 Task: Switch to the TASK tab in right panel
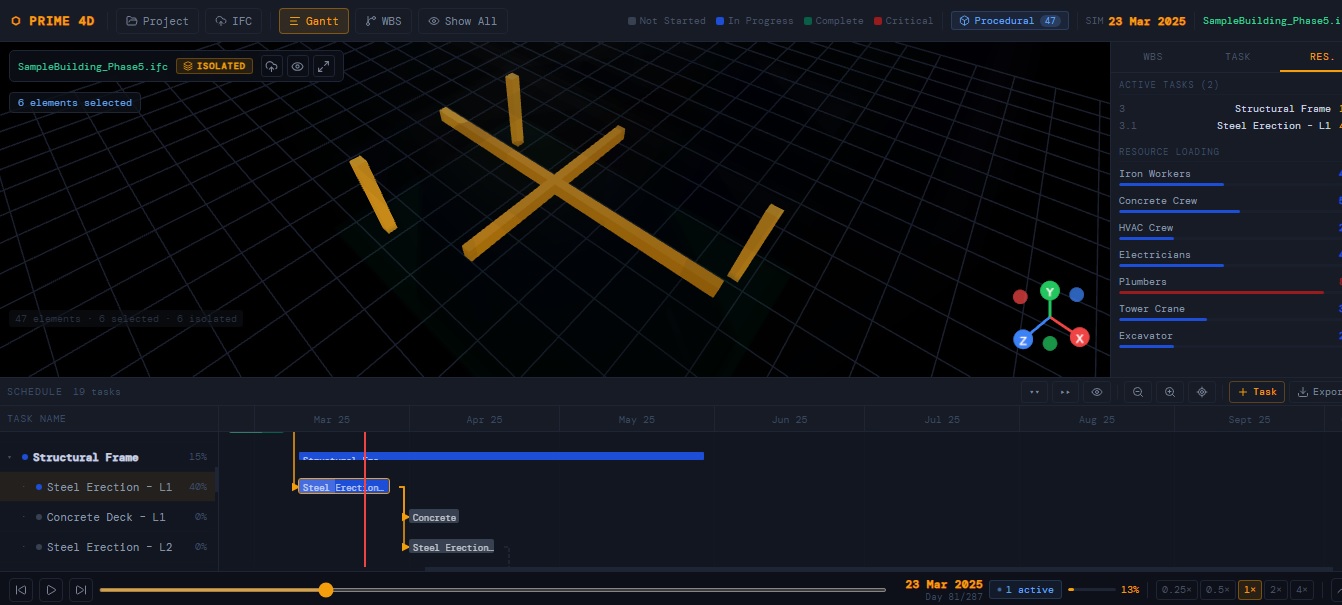tap(1237, 57)
